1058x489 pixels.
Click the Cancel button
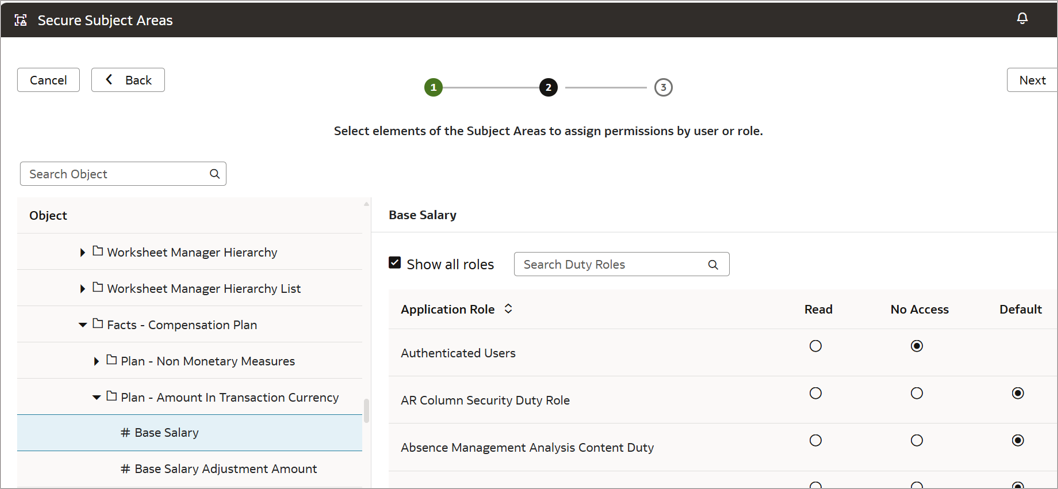point(48,80)
